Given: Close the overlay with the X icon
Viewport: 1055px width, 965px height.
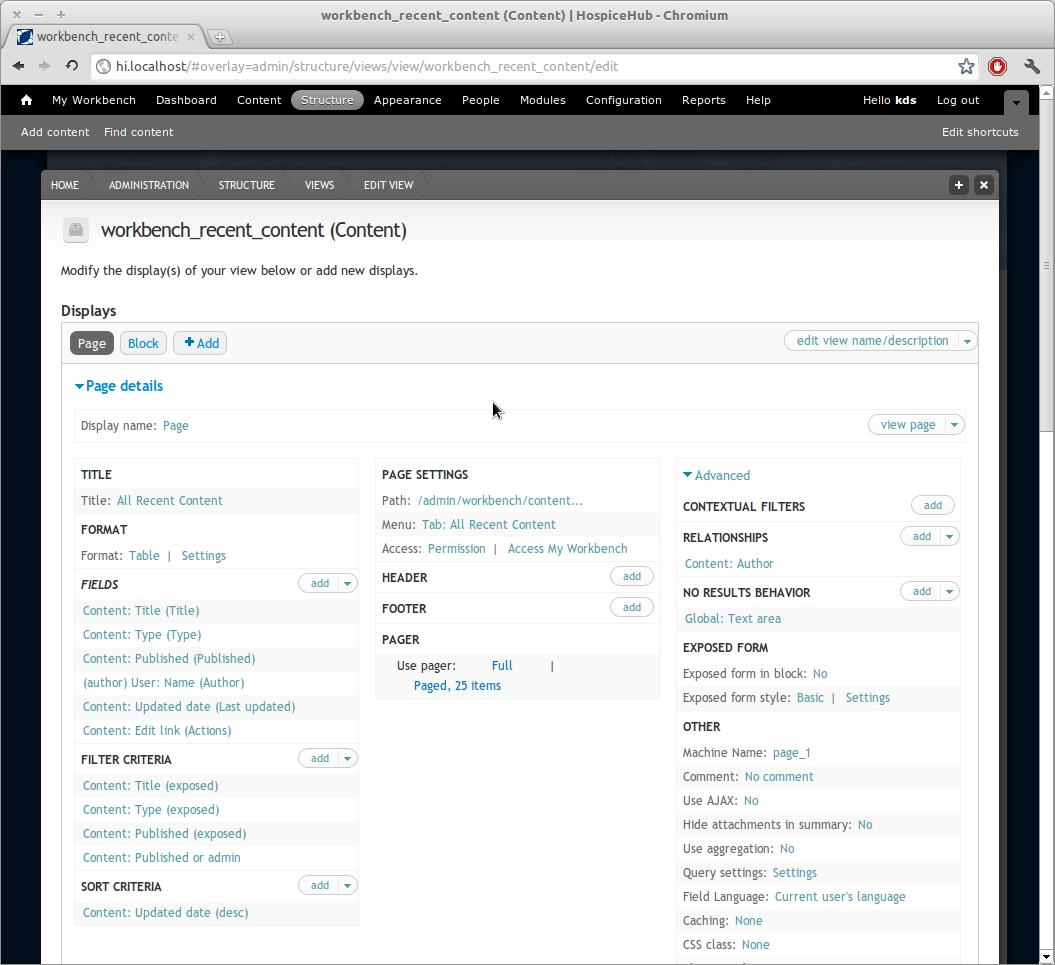Looking at the screenshot, I should tap(984, 185).
